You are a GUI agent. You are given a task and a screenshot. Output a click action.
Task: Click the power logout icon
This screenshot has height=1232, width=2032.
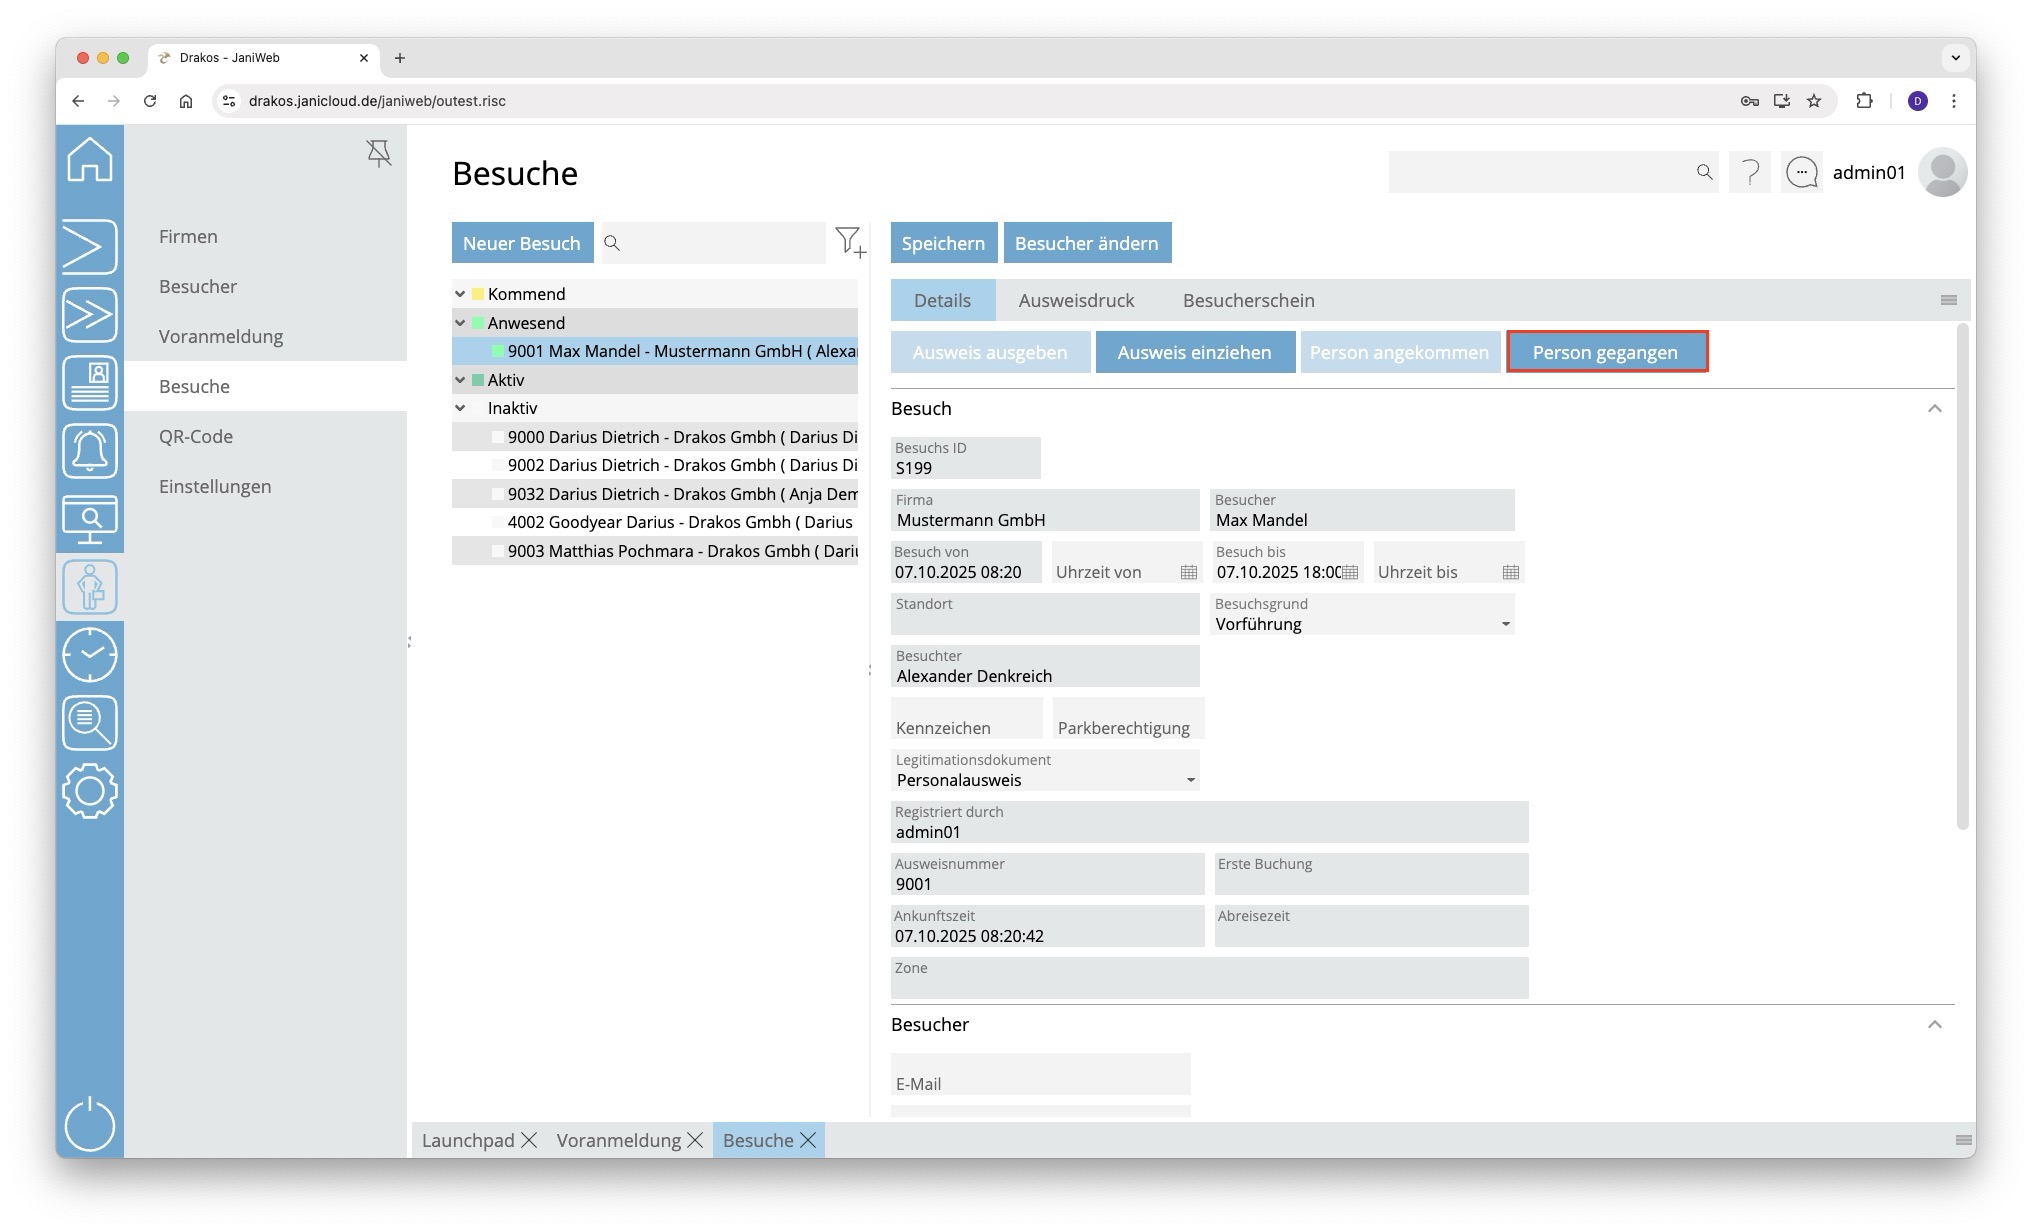[90, 1124]
